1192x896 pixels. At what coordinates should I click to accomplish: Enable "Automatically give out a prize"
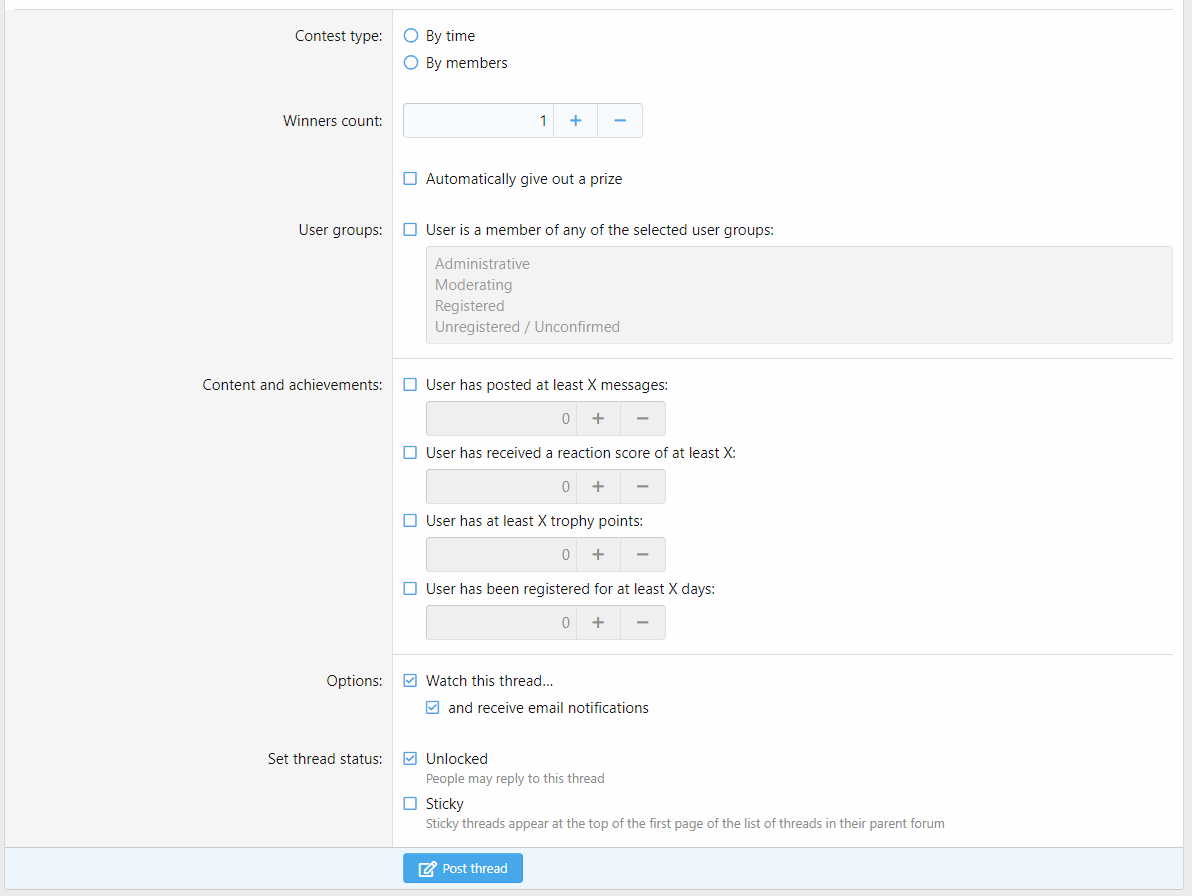pos(410,178)
